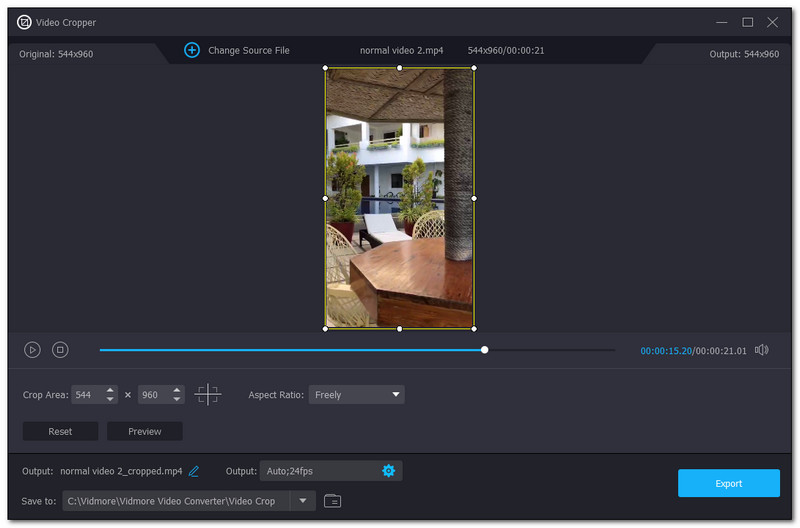Mute the volume speaker icon
Image resolution: width=800 pixels, height=528 pixels.
click(x=762, y=350)
